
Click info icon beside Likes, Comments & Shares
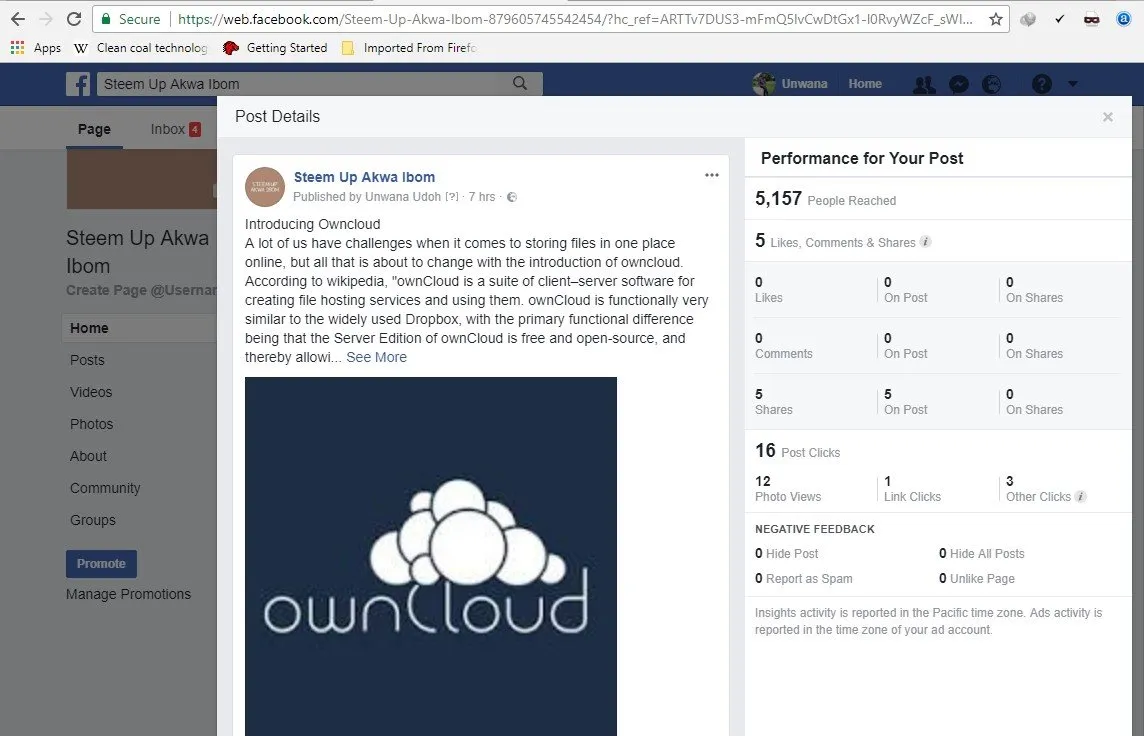(925, 242)
